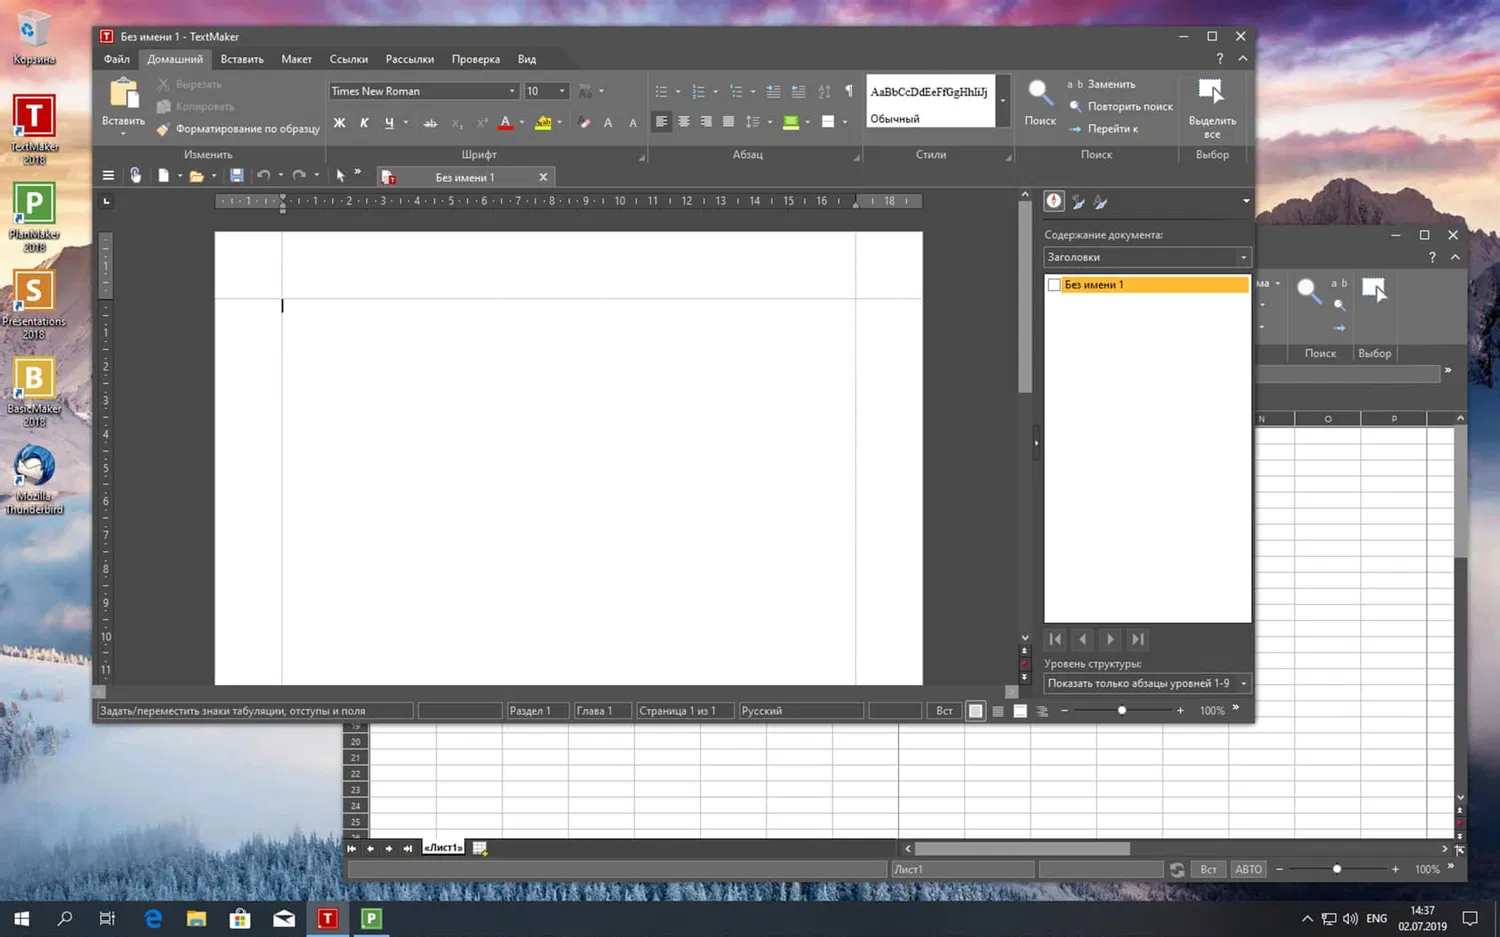The width and height of the screenshot is (1500, 937).
Task: Check the box next to Без имени 1 heading
Action: click(1054, 284)
